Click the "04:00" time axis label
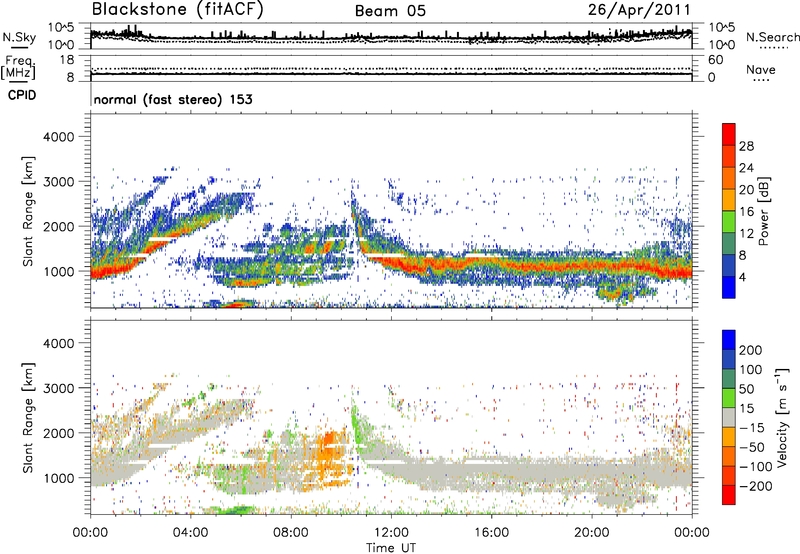Viewport: 800px width, 554px height. (x=190, y=533)
